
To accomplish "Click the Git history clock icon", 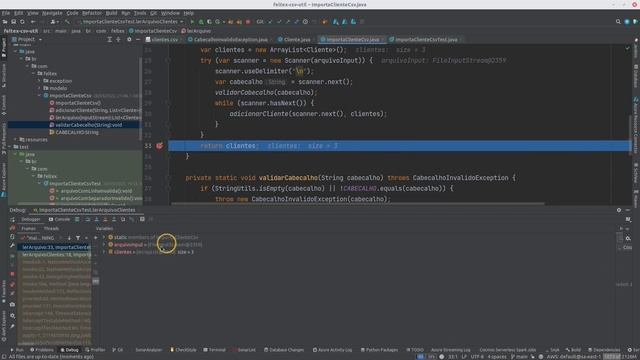I will click(305, 22).
